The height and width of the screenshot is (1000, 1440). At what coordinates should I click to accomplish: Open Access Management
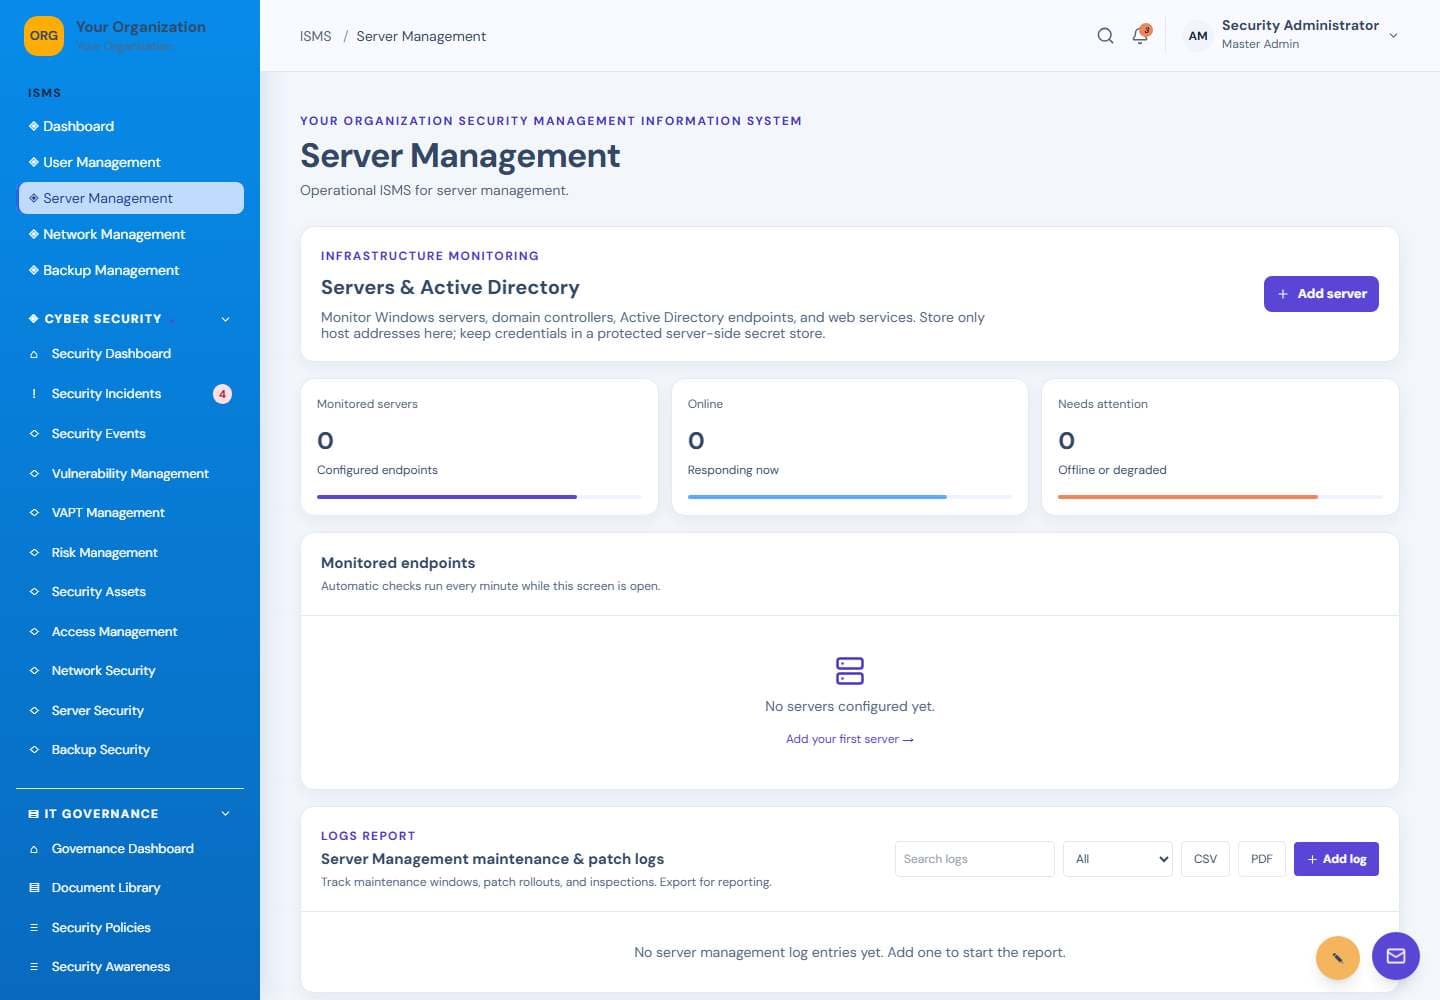pos(131,632)
